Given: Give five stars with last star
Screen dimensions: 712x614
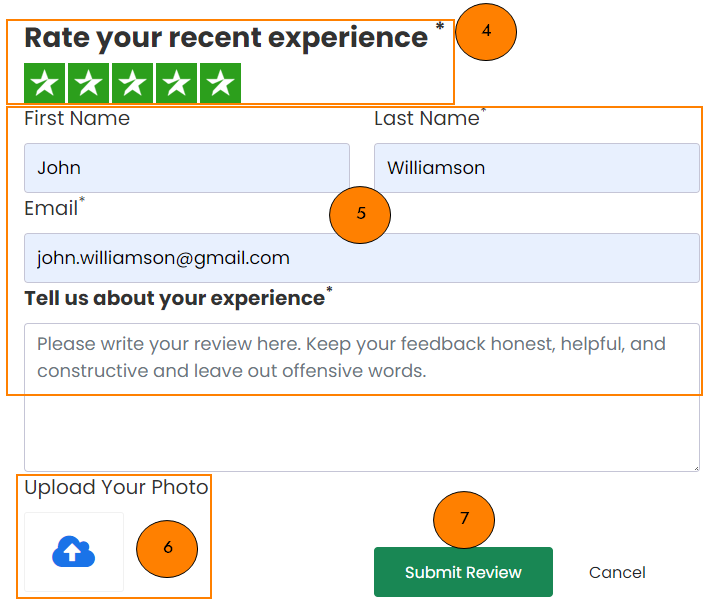Looking at the screenshot, I should click(220, 84).
